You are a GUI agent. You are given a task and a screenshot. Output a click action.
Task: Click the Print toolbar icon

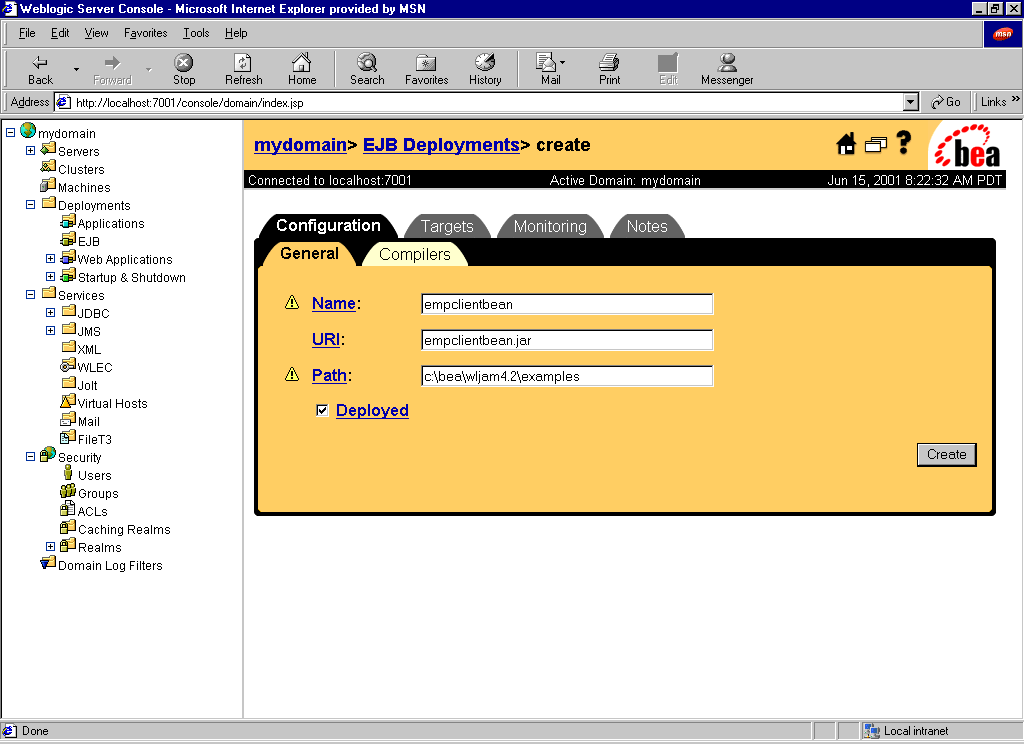point(609,69)
